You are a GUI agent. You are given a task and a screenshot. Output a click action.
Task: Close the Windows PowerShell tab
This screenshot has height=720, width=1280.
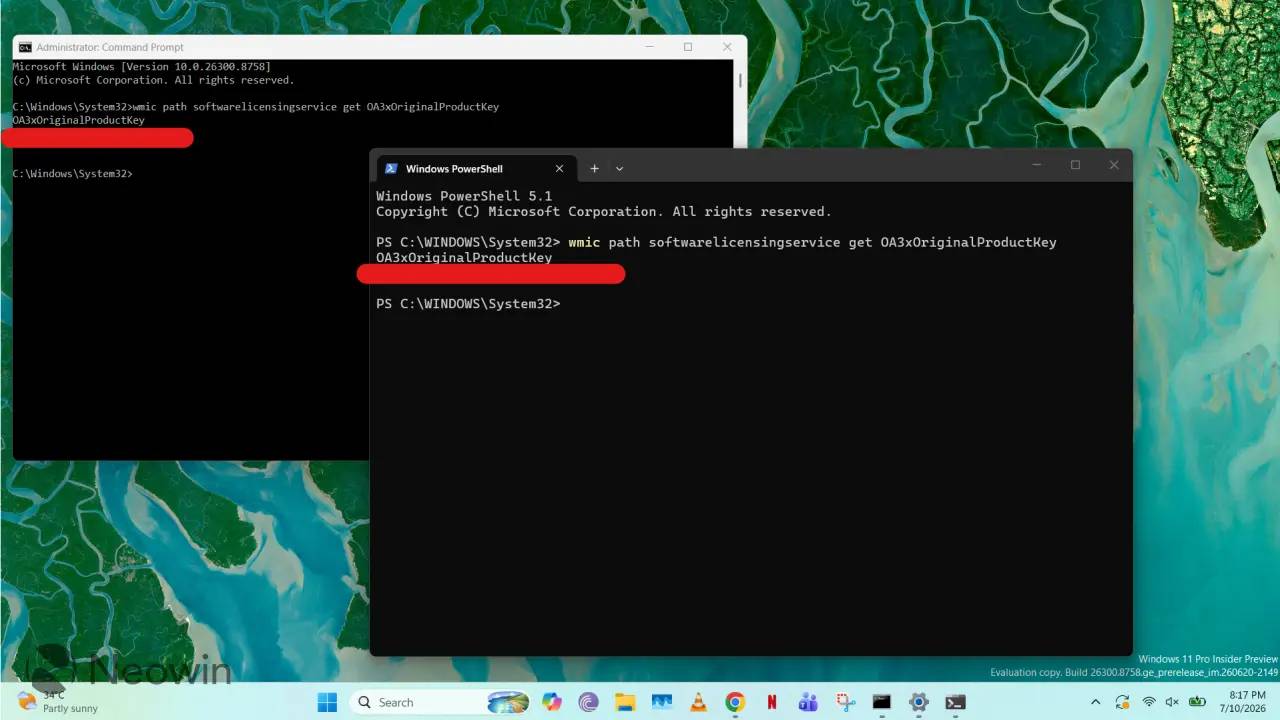pos(559,169)
